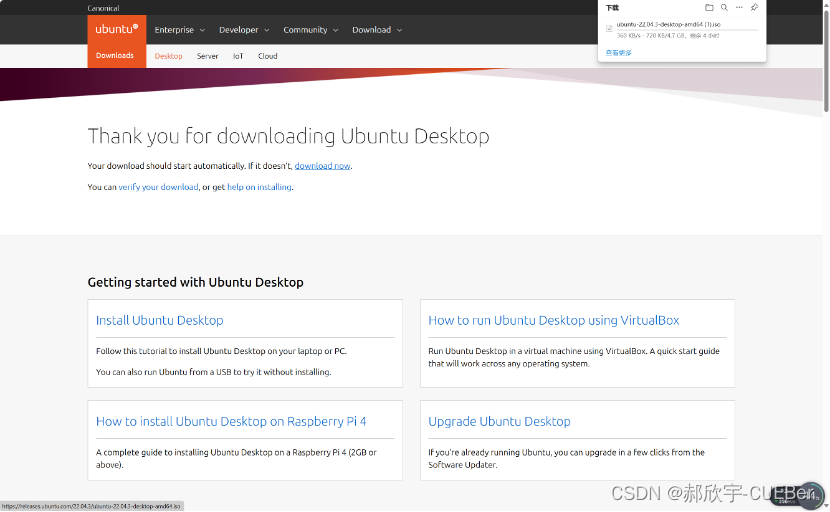Open the Download navigation menu

372,30
